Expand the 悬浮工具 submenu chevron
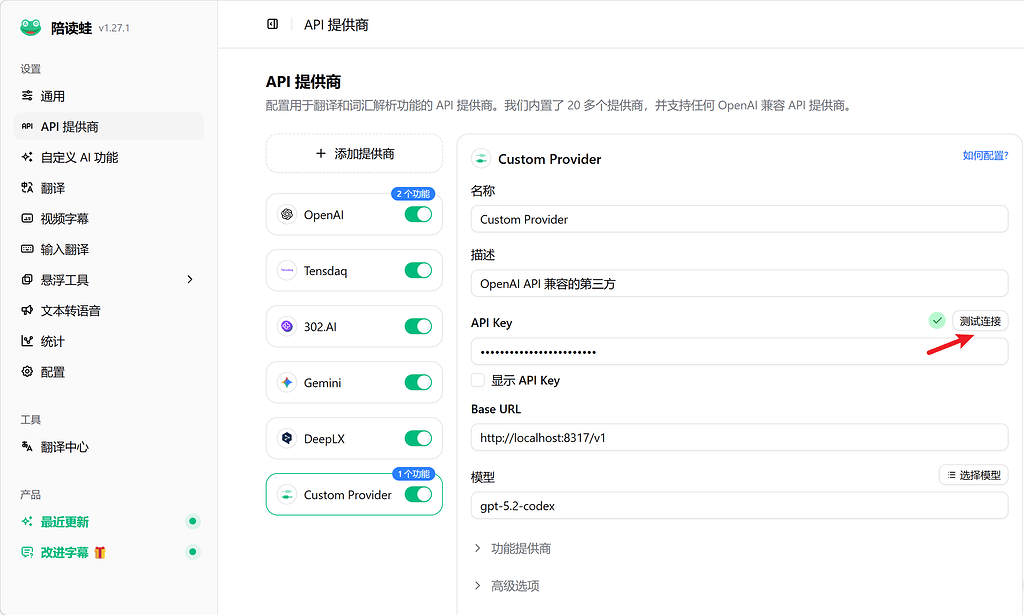The height and width of the screenshot is (615, 1024). click(190, 279)
